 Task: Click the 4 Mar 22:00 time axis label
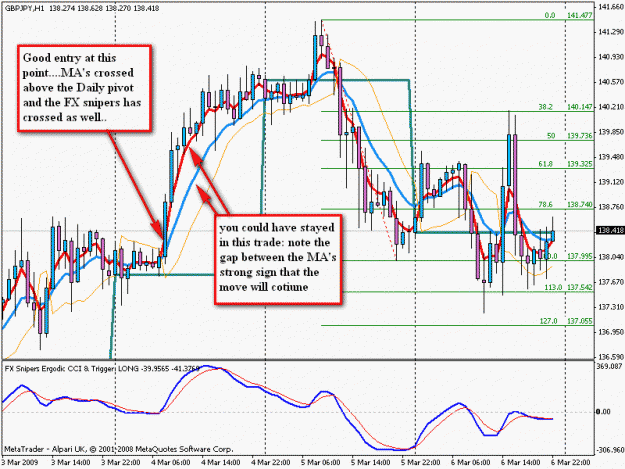271,463
